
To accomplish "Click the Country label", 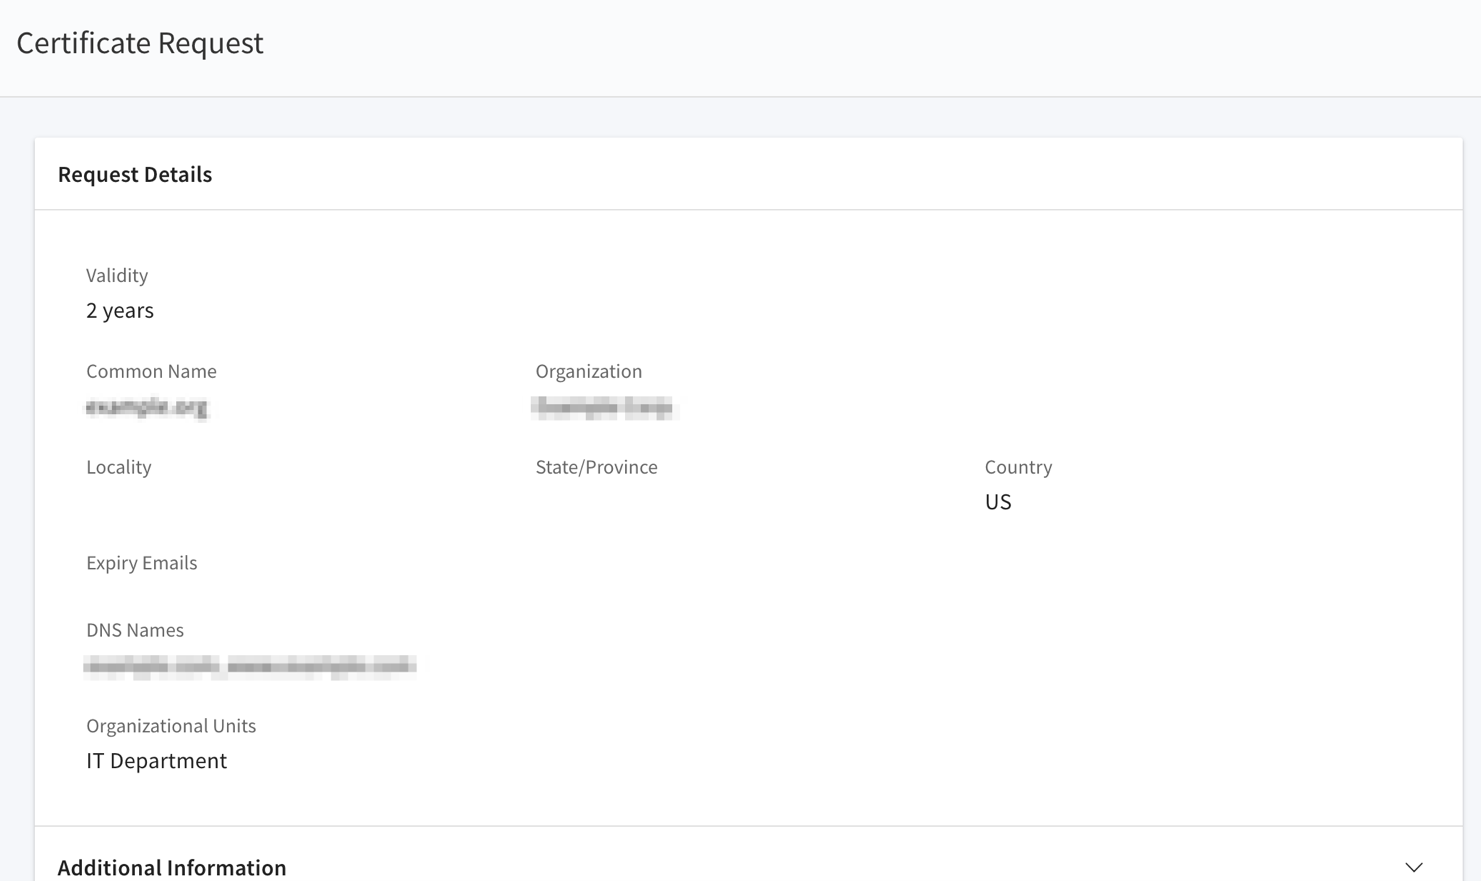I will click(1018, 467).
